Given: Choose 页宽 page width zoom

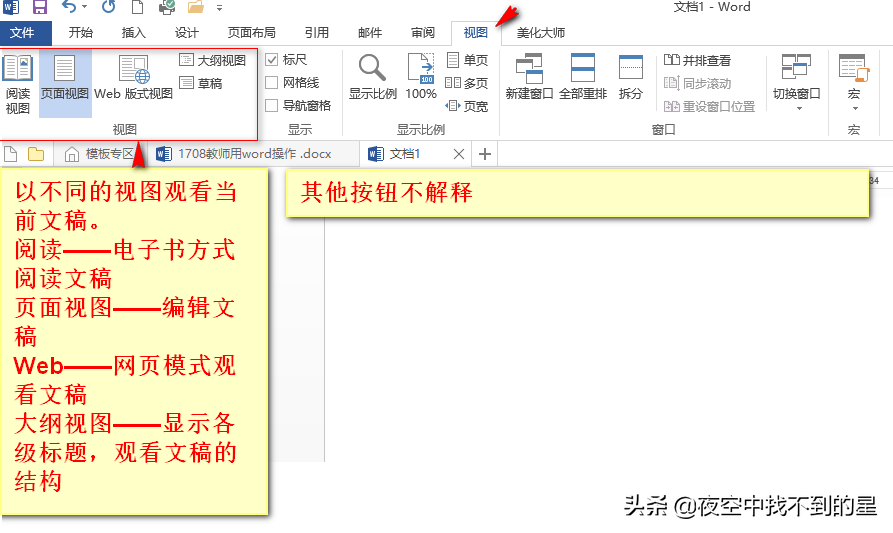Looking at the screenshot, I should tap(467, 106).
